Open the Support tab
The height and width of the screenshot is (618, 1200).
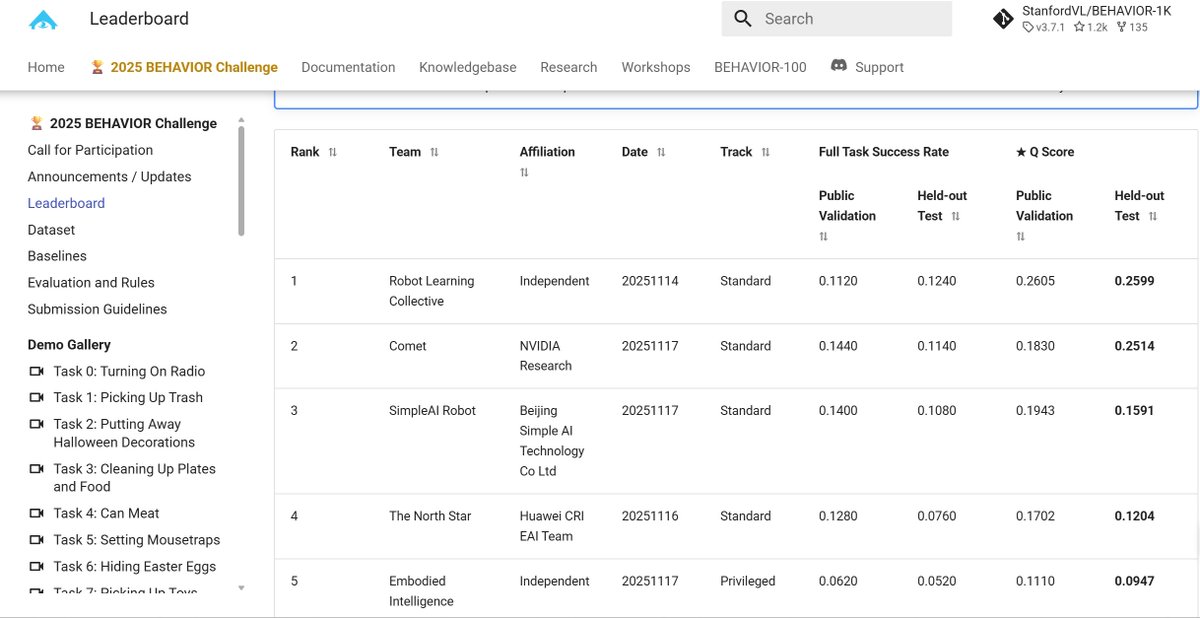[867, 67]
